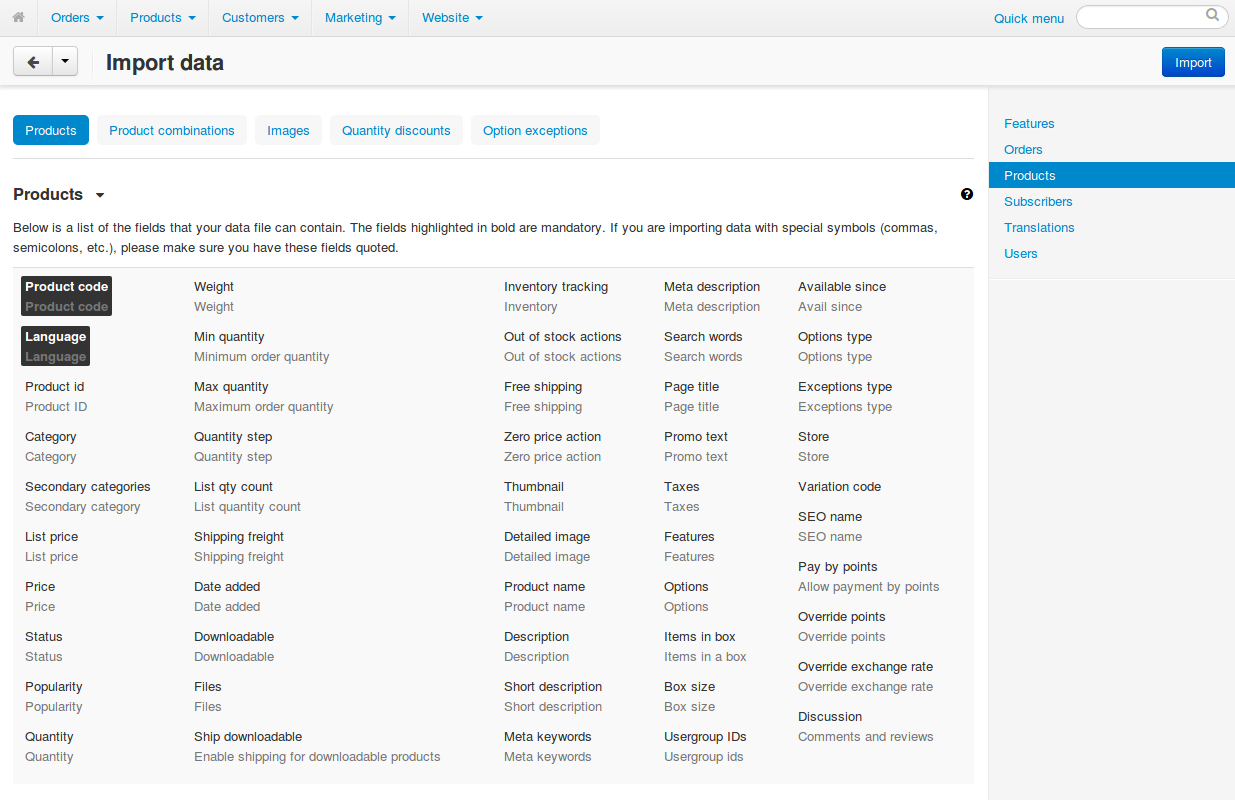
Task: Switch to the Images tab
Action: 288,130
